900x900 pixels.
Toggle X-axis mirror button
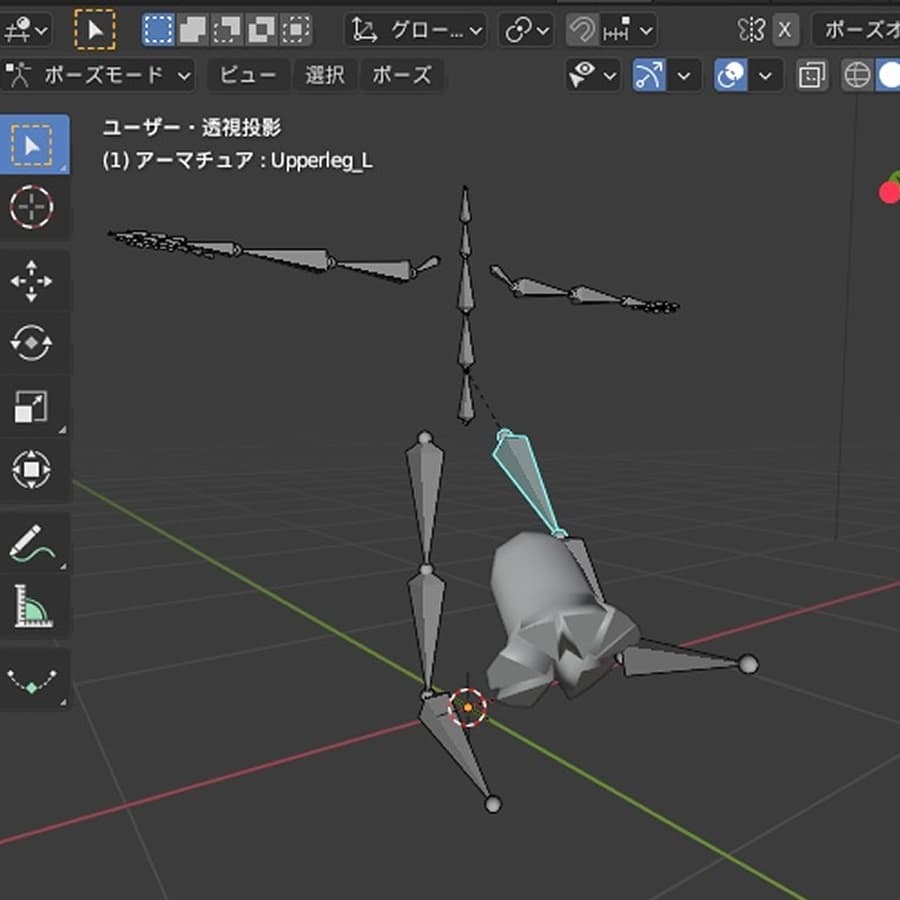(784, 30)
